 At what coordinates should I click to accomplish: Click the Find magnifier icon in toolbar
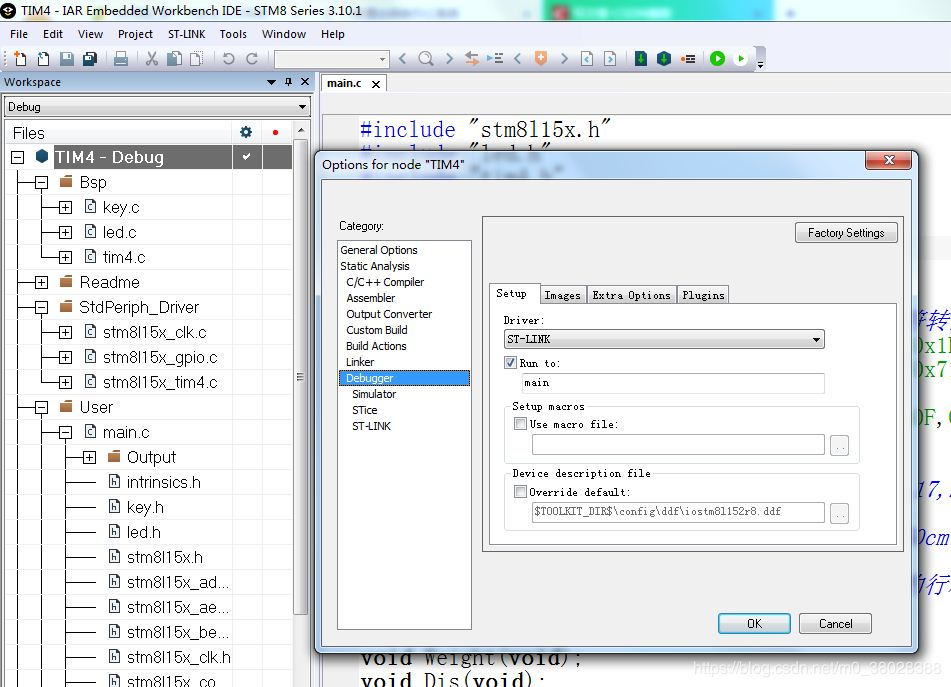(426, 59)
